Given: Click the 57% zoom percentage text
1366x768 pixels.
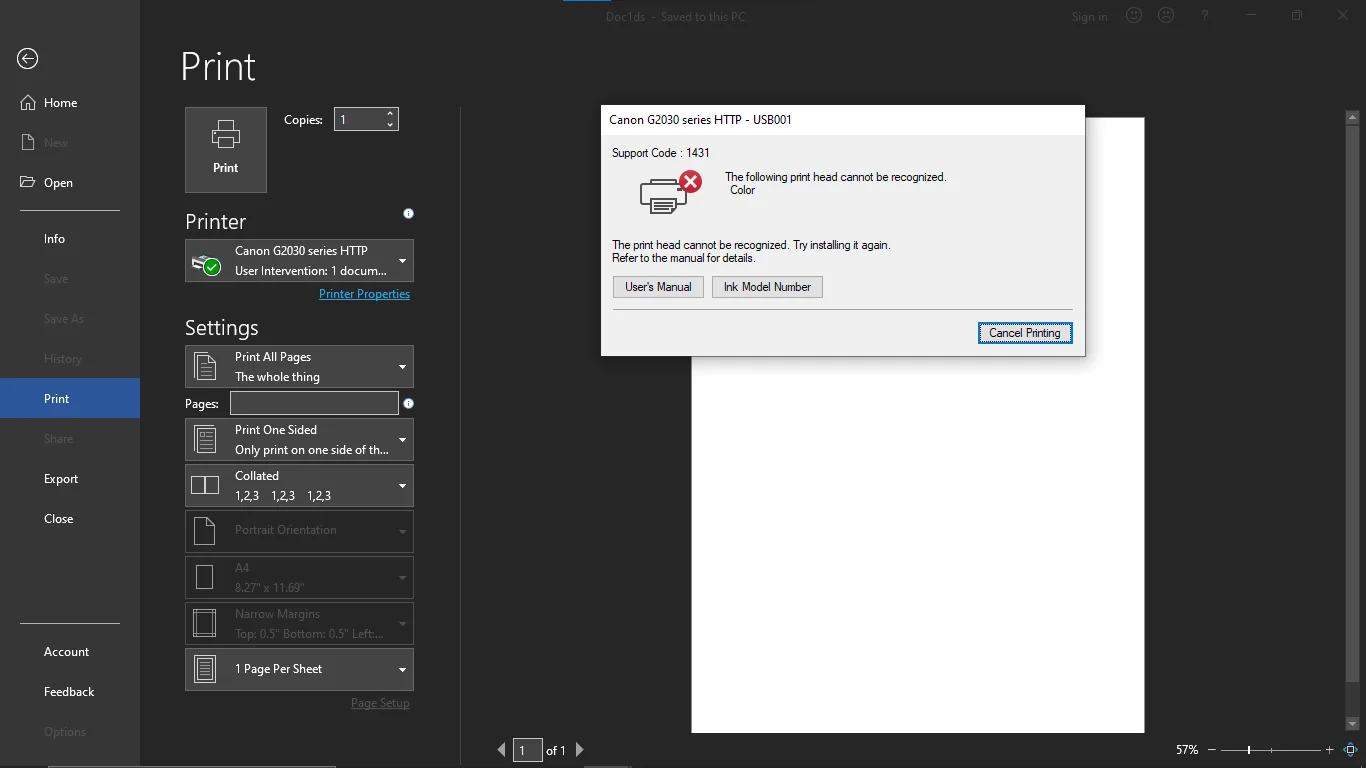Looking at the screenshot, I should pyautogui.click(x=1187, y=750).
